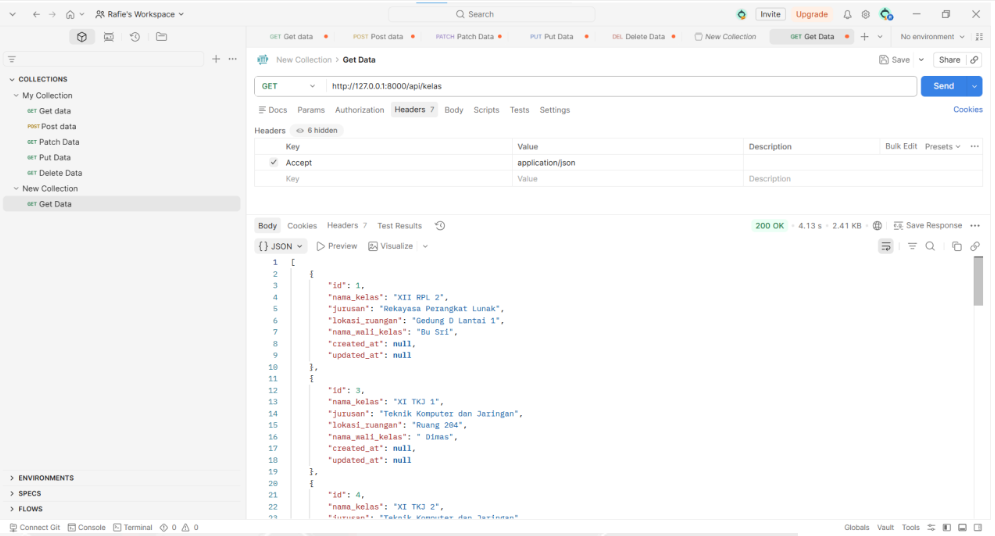Collapse the My Collection folder
This screenshot has height=536, width=995.
click(x=16, y=95)
